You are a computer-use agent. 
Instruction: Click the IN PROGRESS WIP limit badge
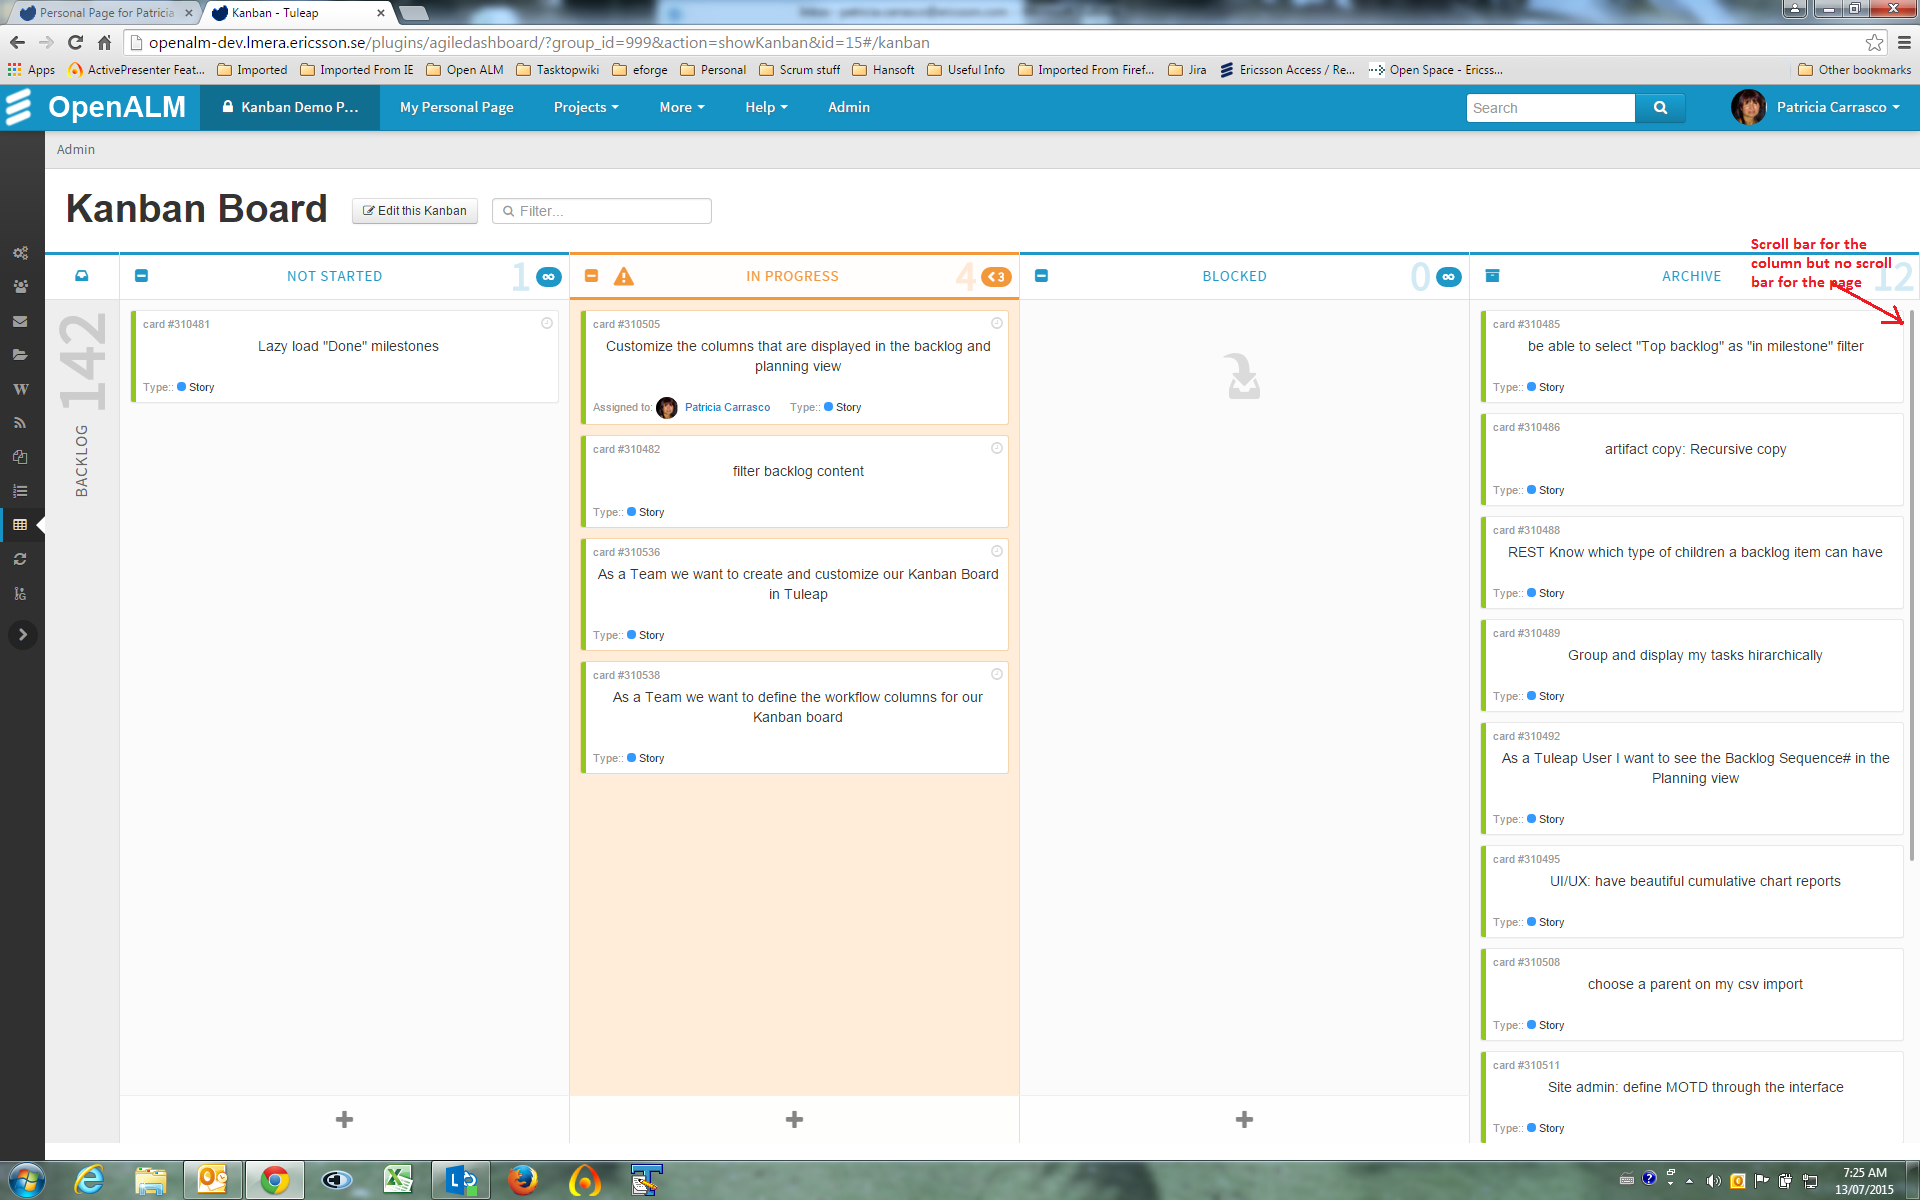(x=996, y=277)
